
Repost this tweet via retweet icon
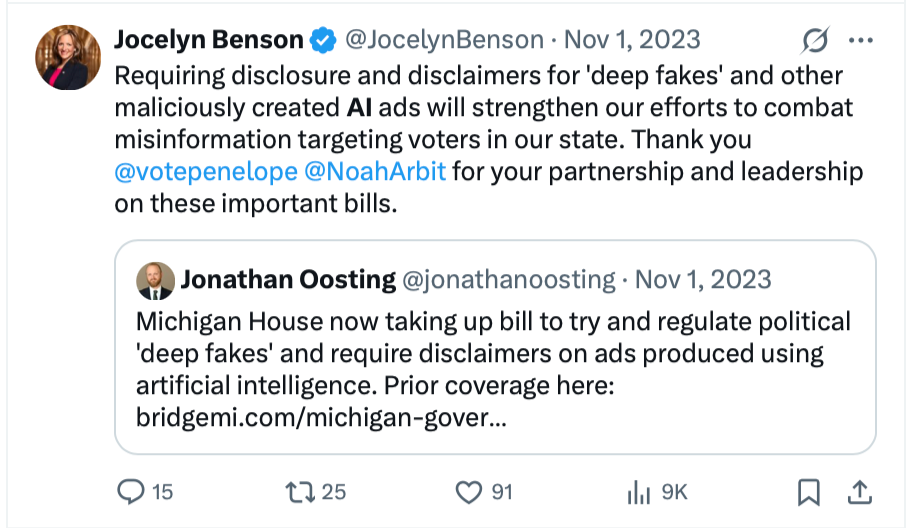(299, 491)
